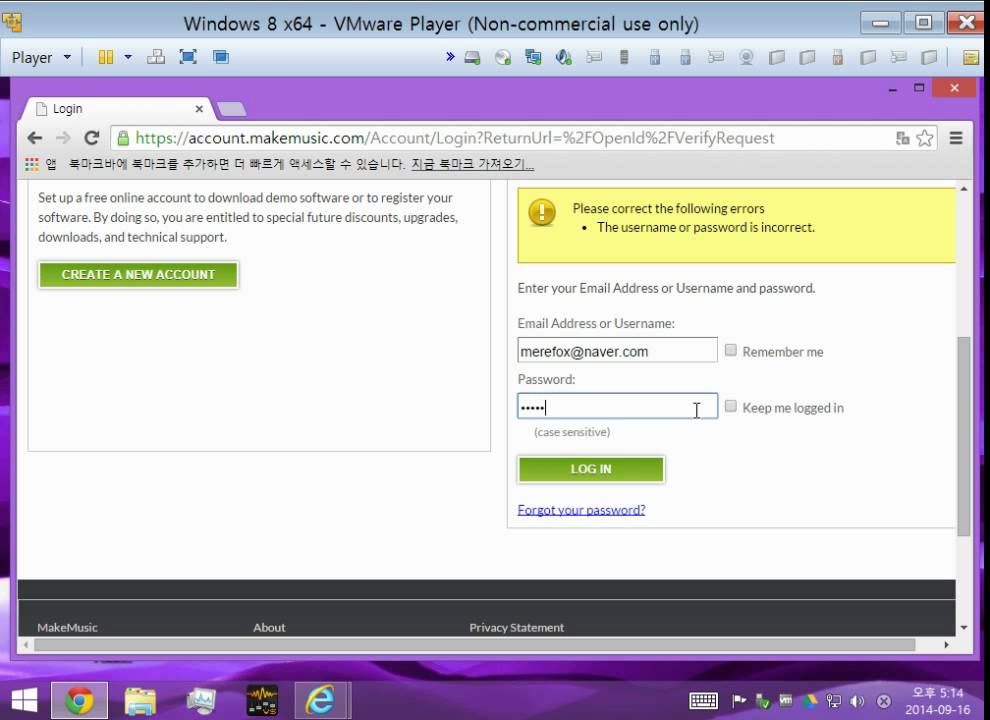Click the volume speaker tray icon

click(x=857, y=700)
